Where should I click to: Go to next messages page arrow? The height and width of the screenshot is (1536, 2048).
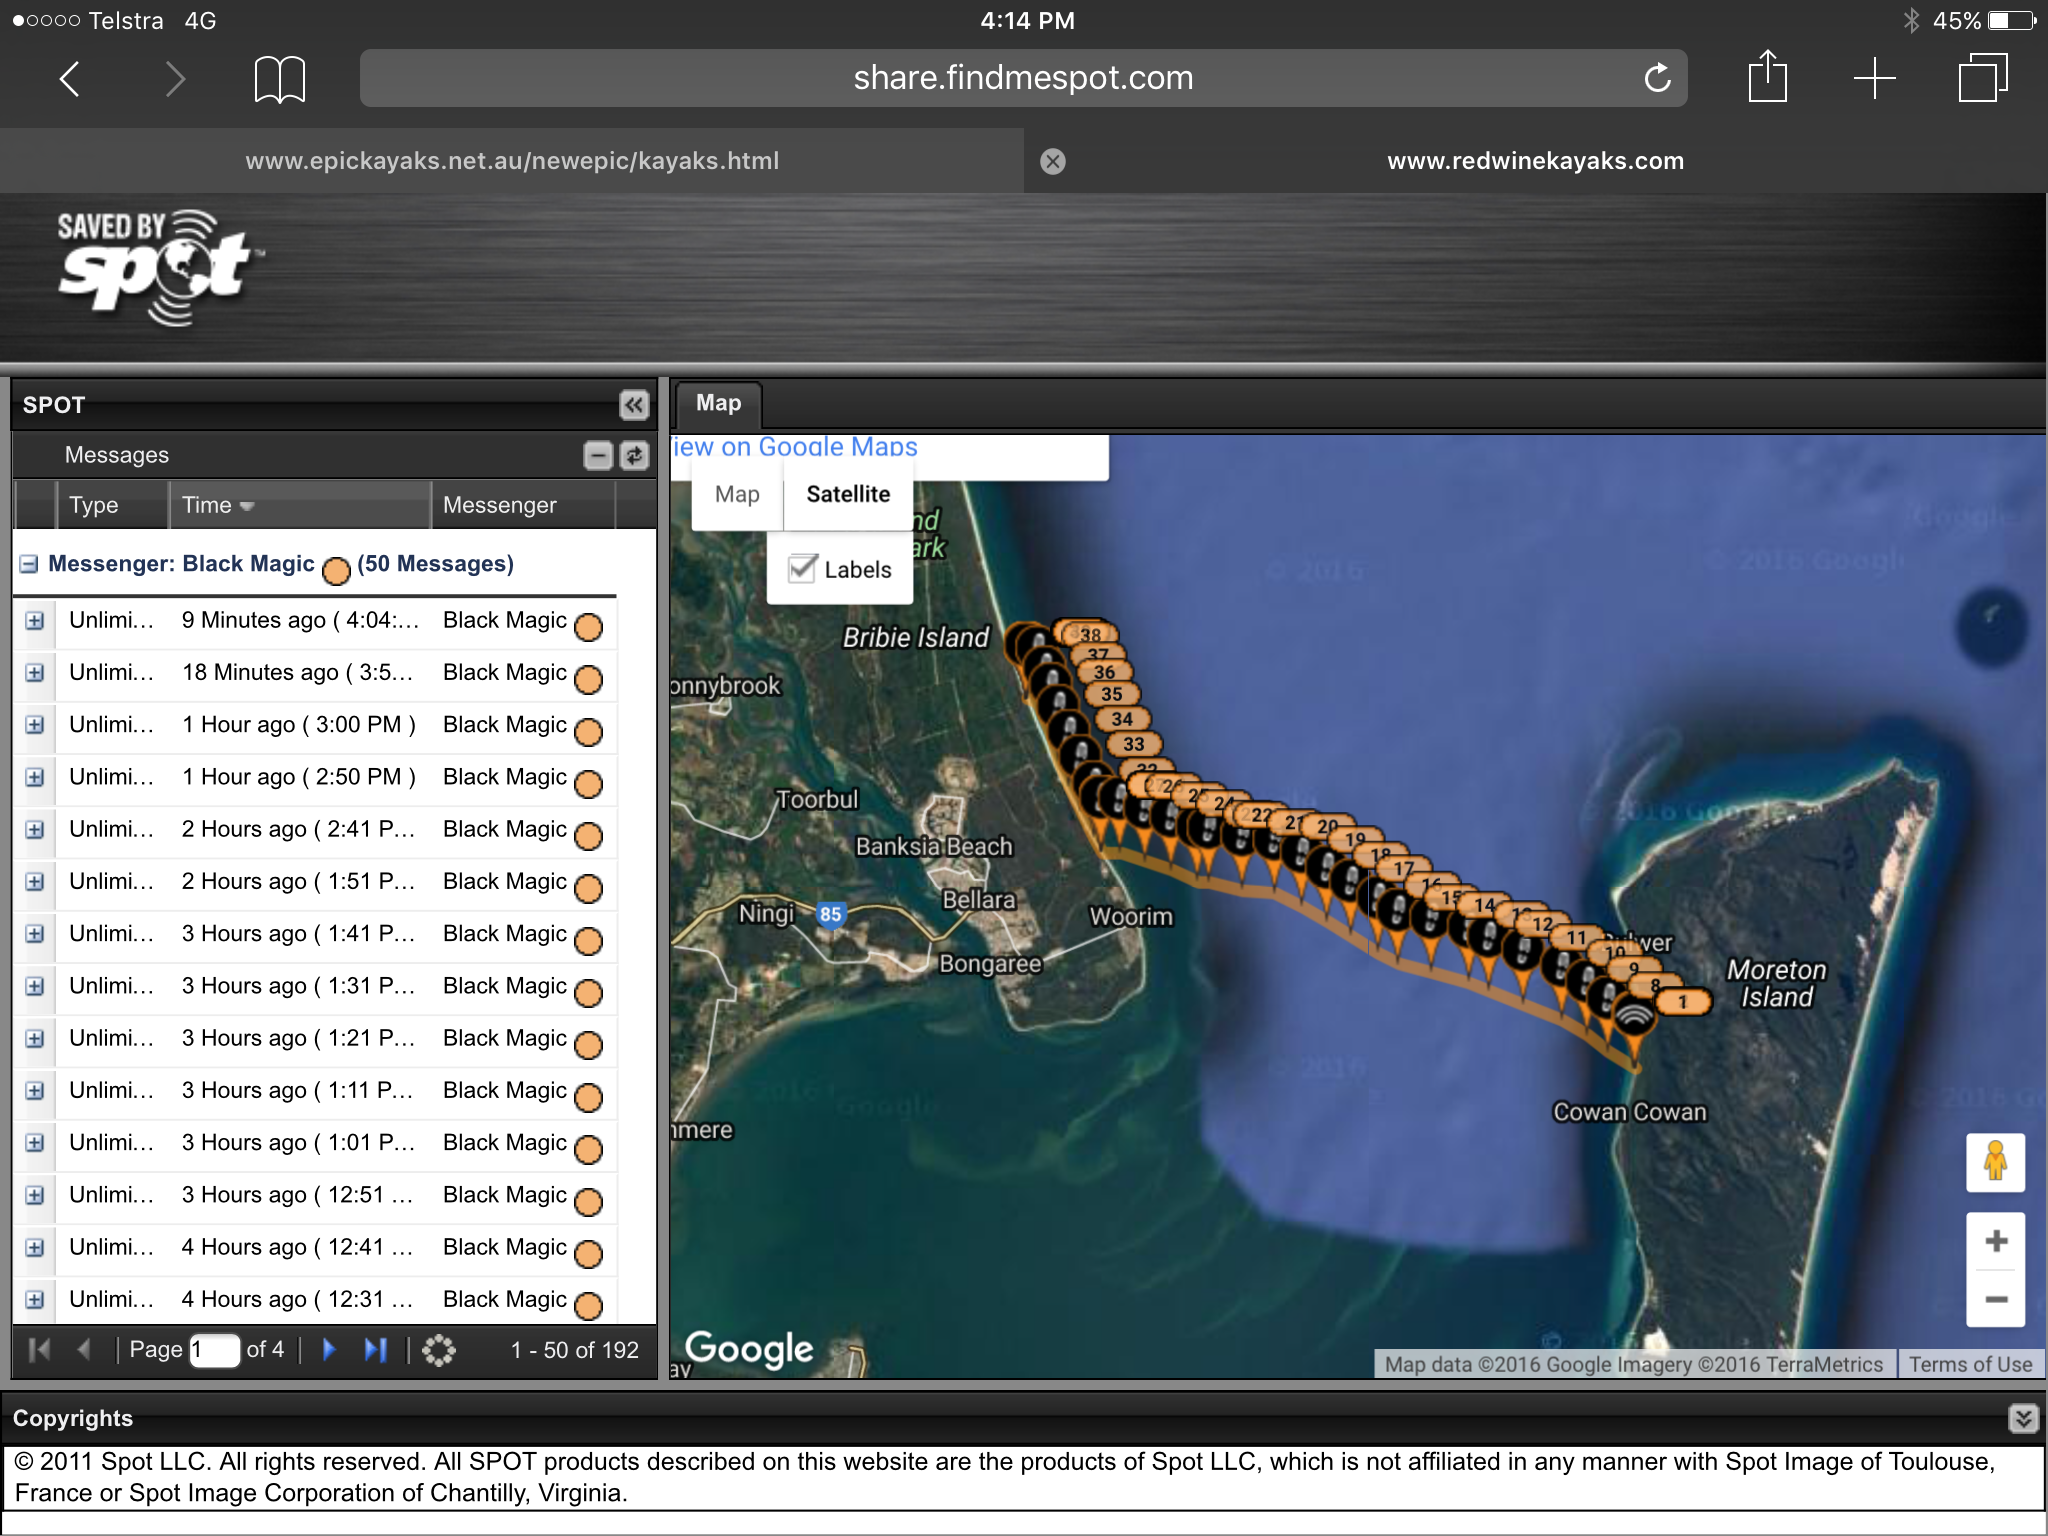pyautogui.click(x=329, y=1350)
